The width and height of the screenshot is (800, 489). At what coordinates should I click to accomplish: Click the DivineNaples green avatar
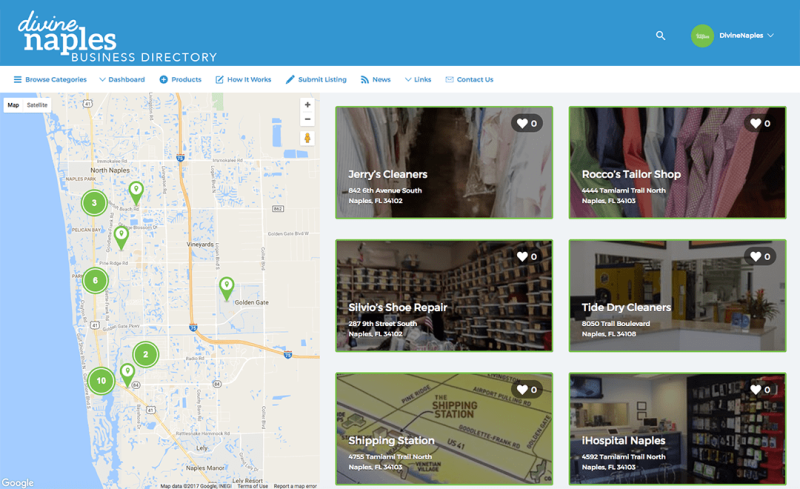click(702, 36)
